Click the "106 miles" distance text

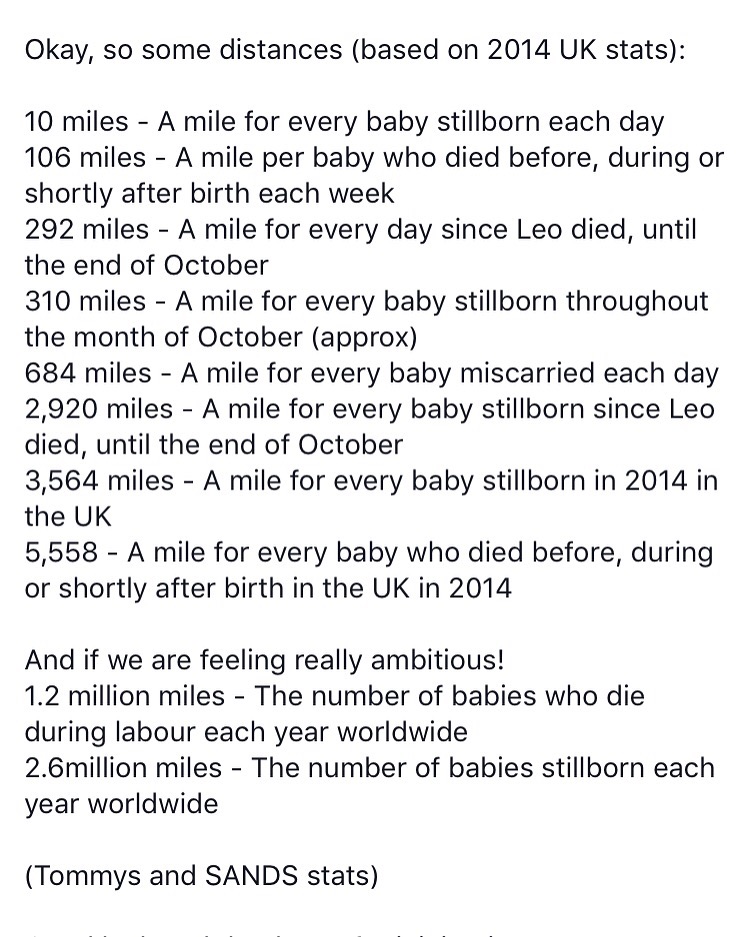tap(89, 158)
